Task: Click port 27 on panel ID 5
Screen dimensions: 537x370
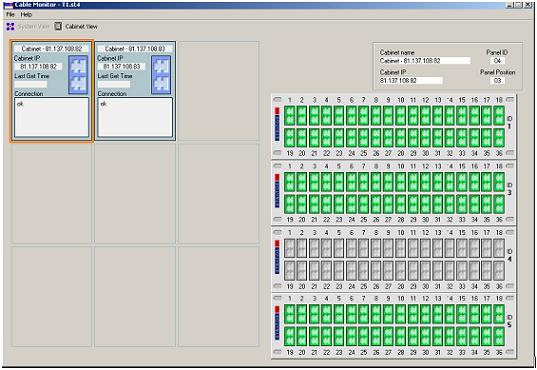Action: click(x=388, y=336)
